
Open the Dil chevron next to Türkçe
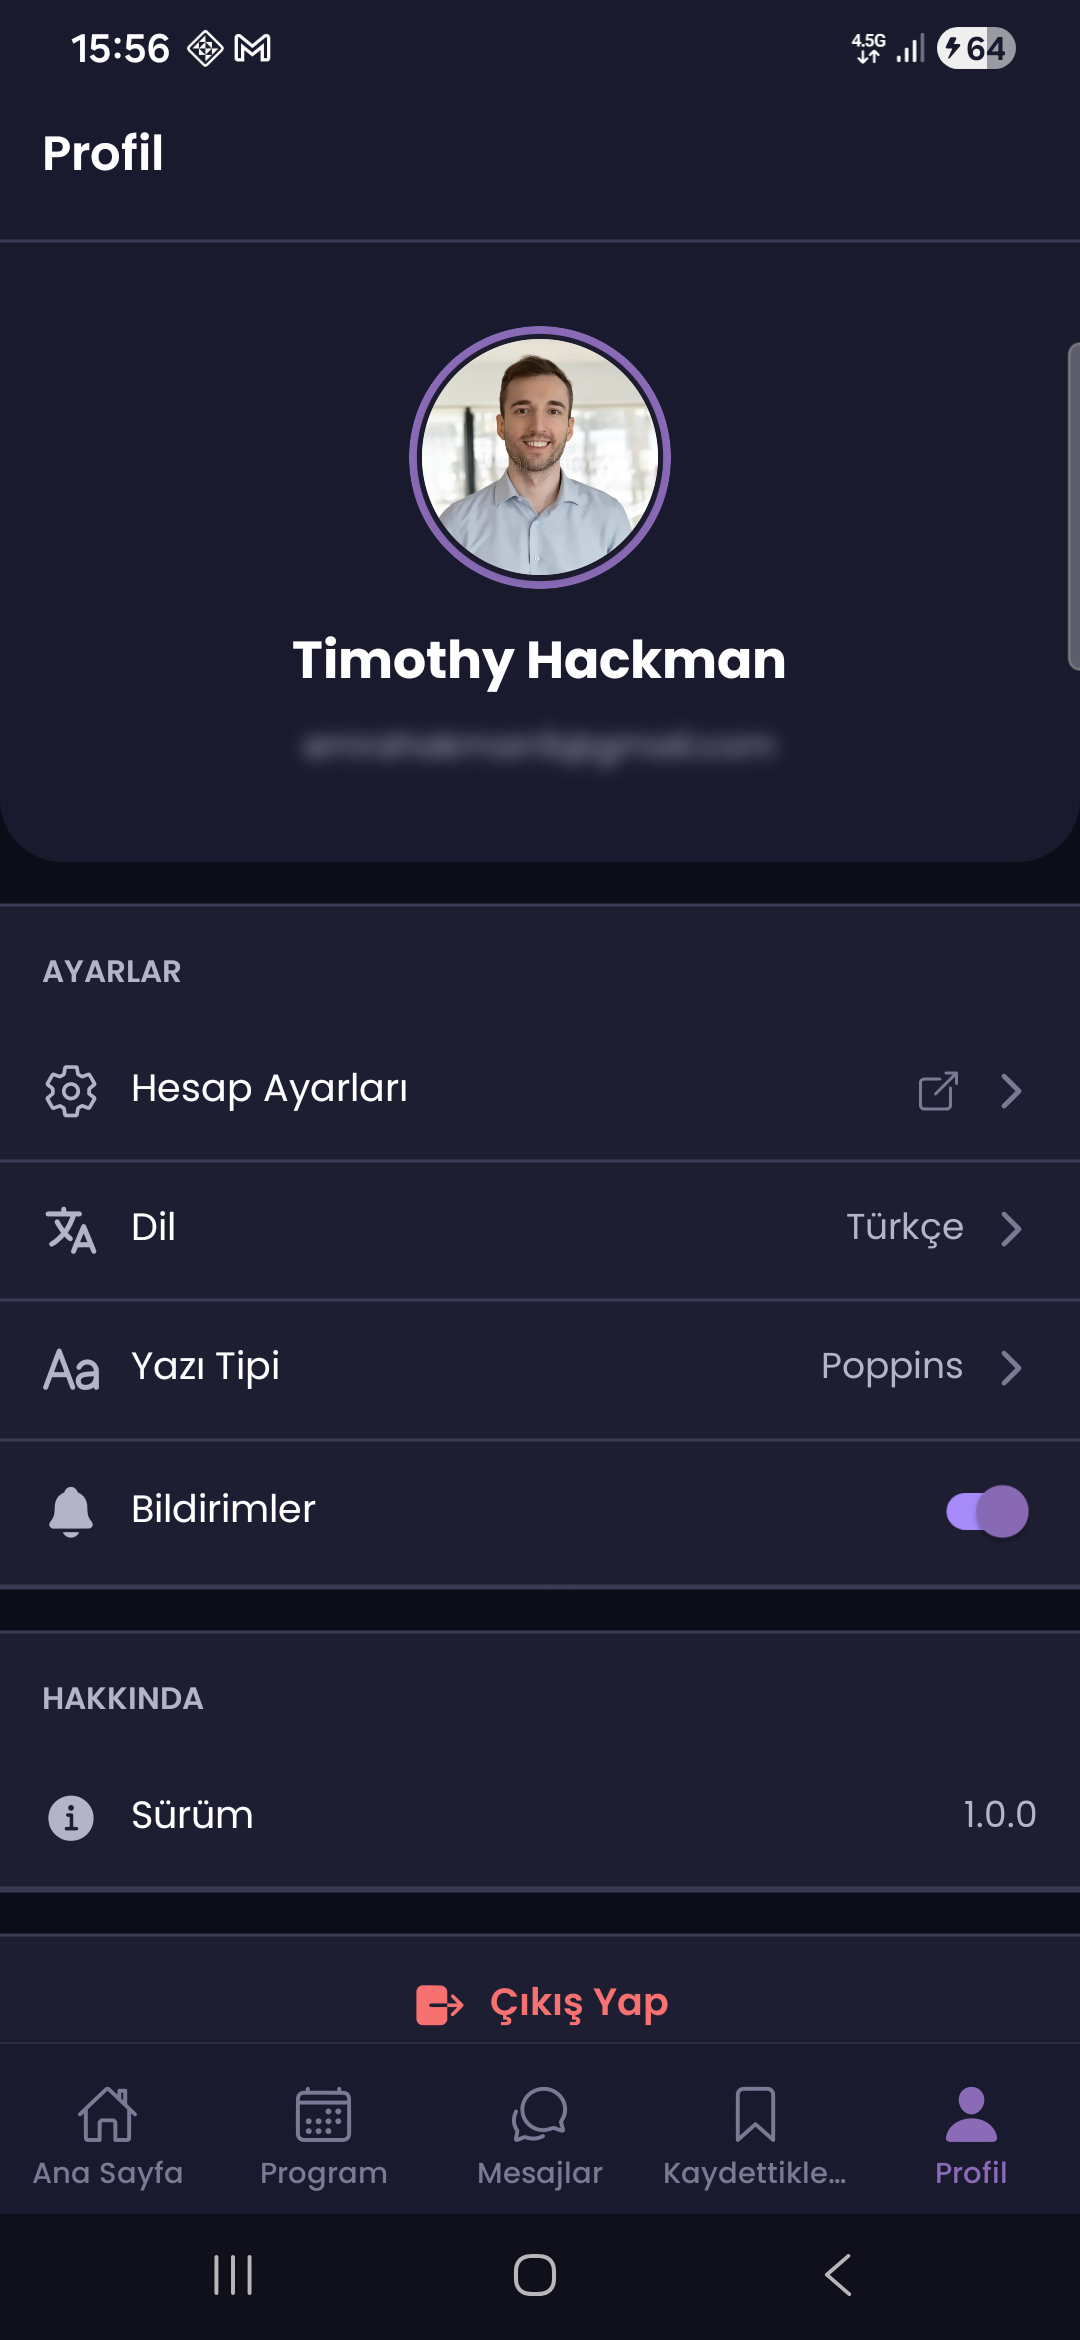(1011, 1229)
